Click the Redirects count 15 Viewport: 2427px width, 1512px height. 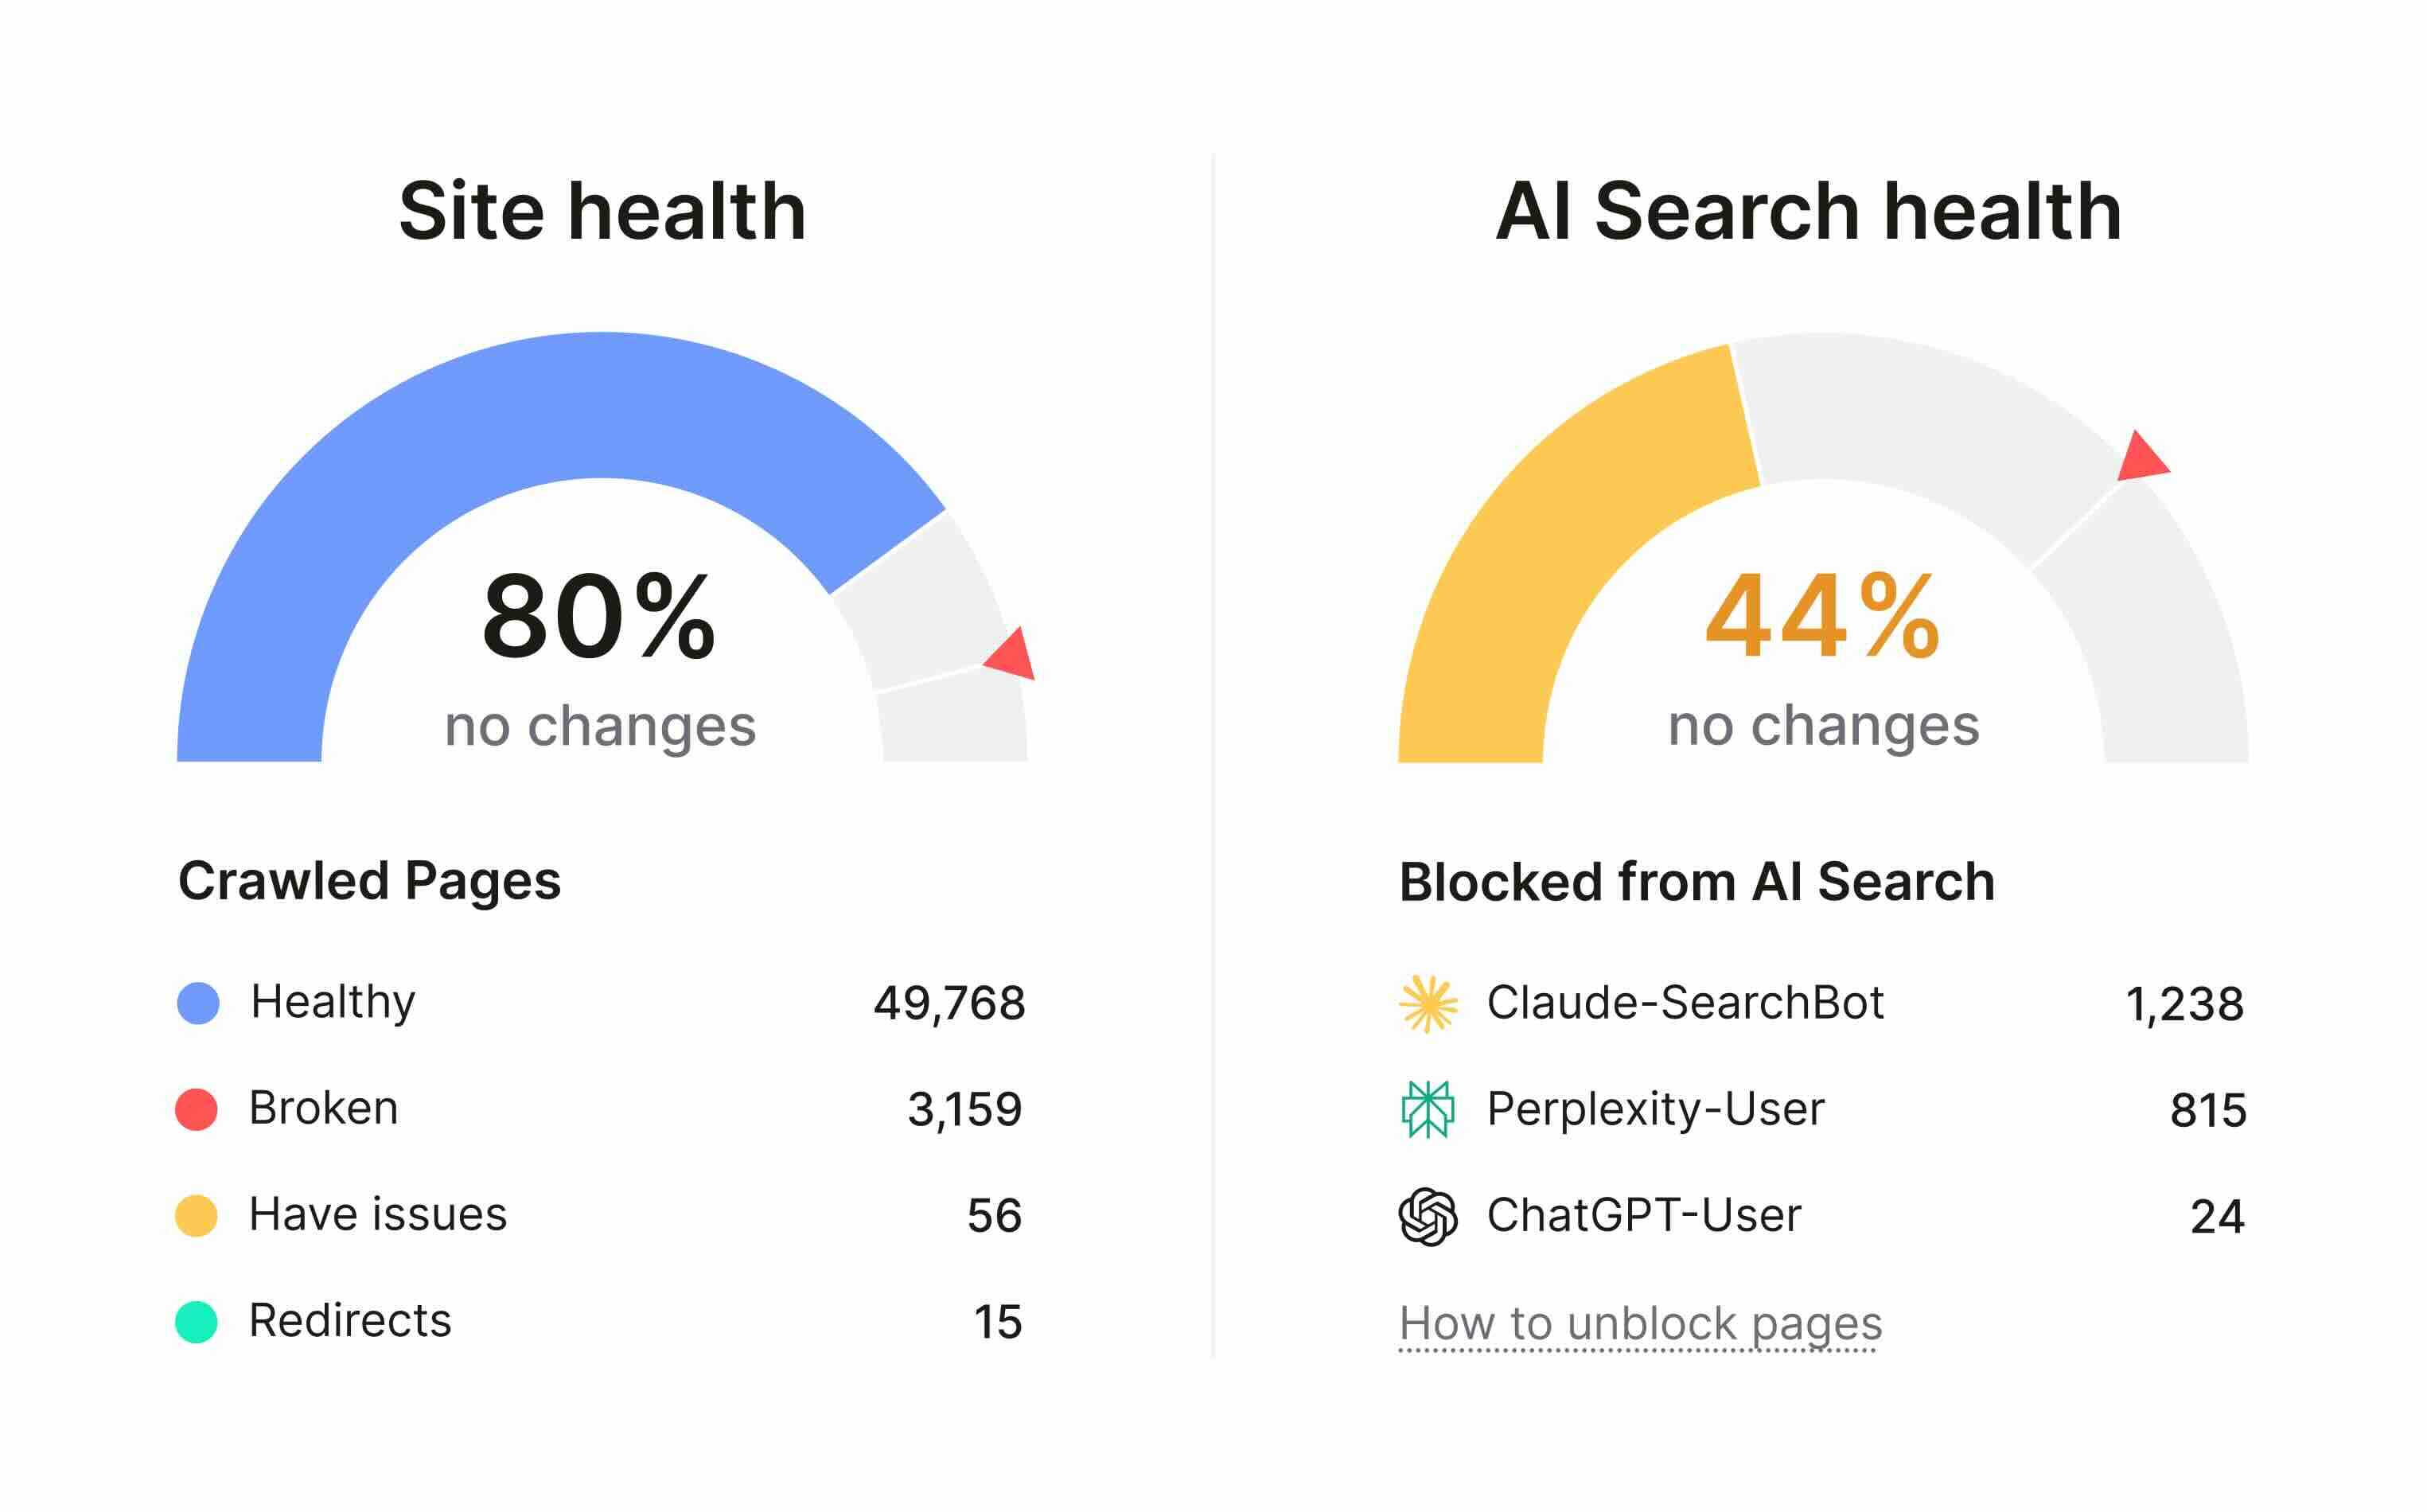click(x=997, y=1321)
